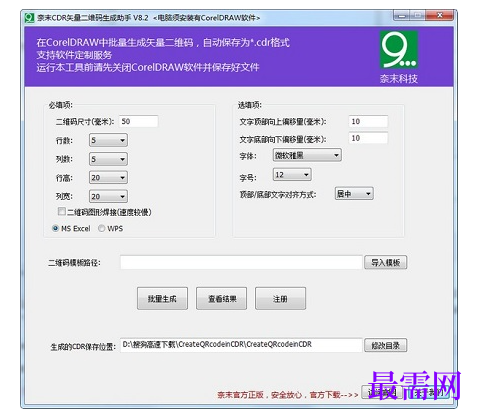480x417 pixels.
Task: Open the 字号 font size dropdown
Action: click(x=292, y=175)
